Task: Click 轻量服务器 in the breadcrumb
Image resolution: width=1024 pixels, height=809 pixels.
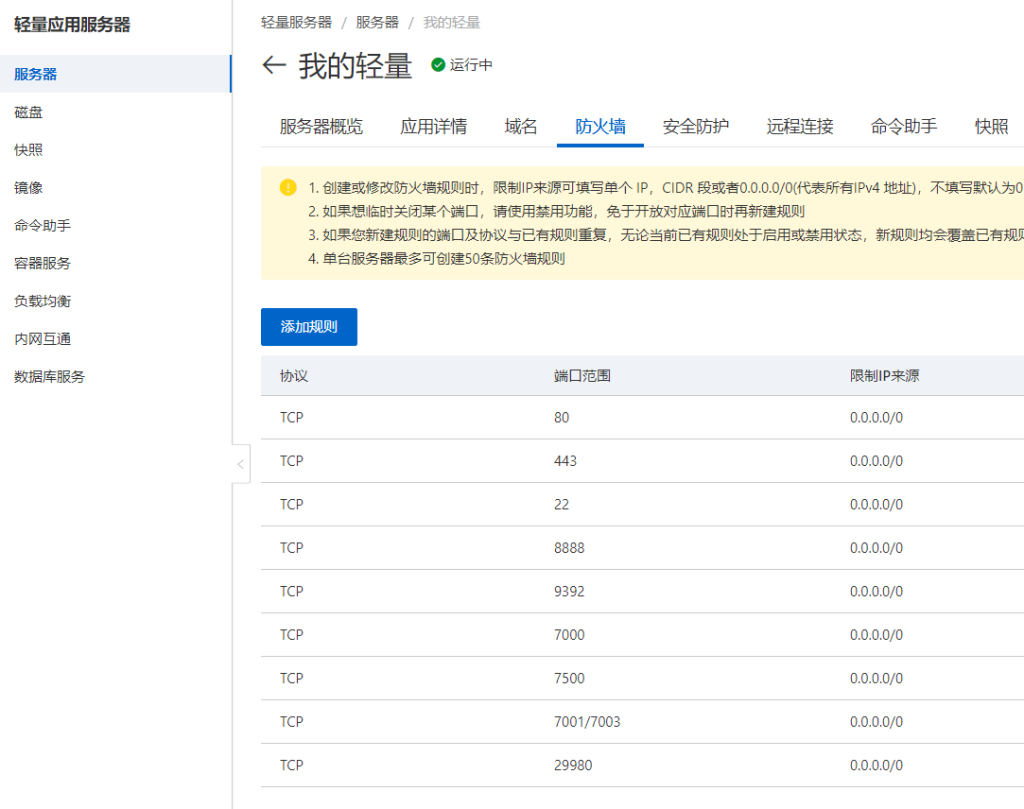Action: click(x=296, y=22)
